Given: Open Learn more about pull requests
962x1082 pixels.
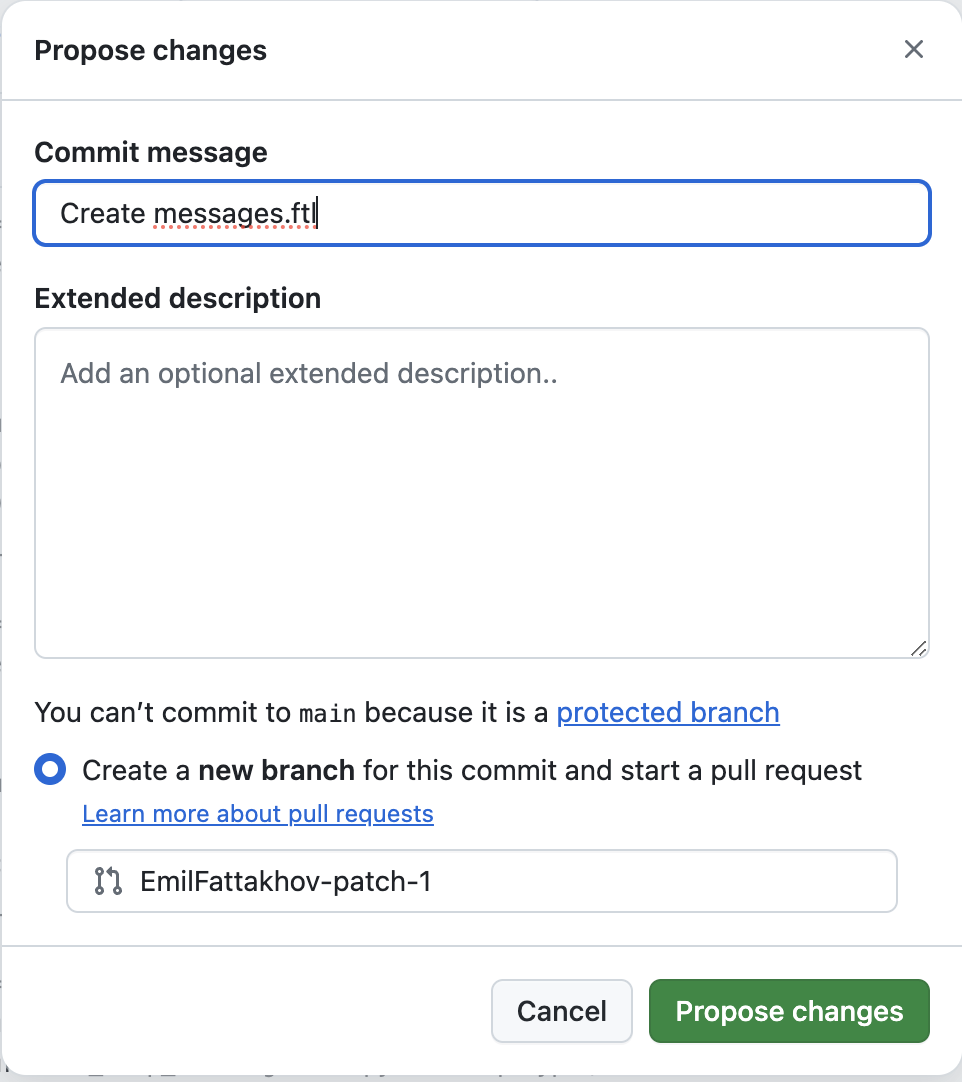Looking at the screenshot, I should (x=258, y=814).
